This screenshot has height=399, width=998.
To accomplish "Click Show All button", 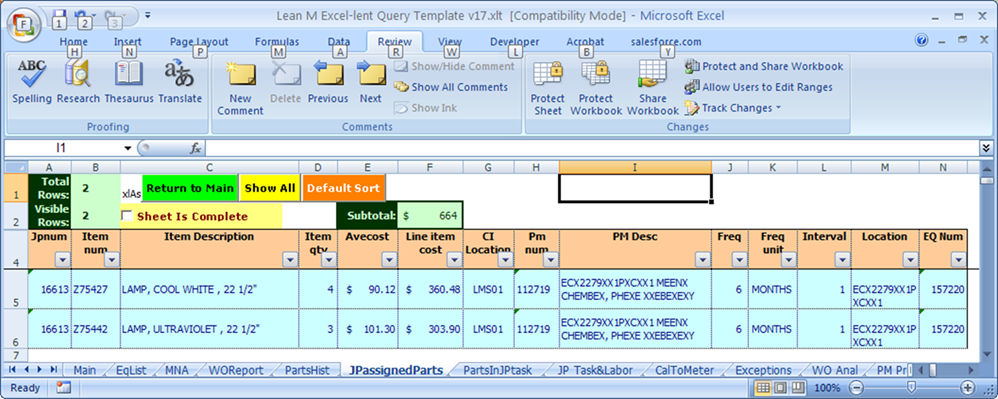I will (x=270, y=188).
